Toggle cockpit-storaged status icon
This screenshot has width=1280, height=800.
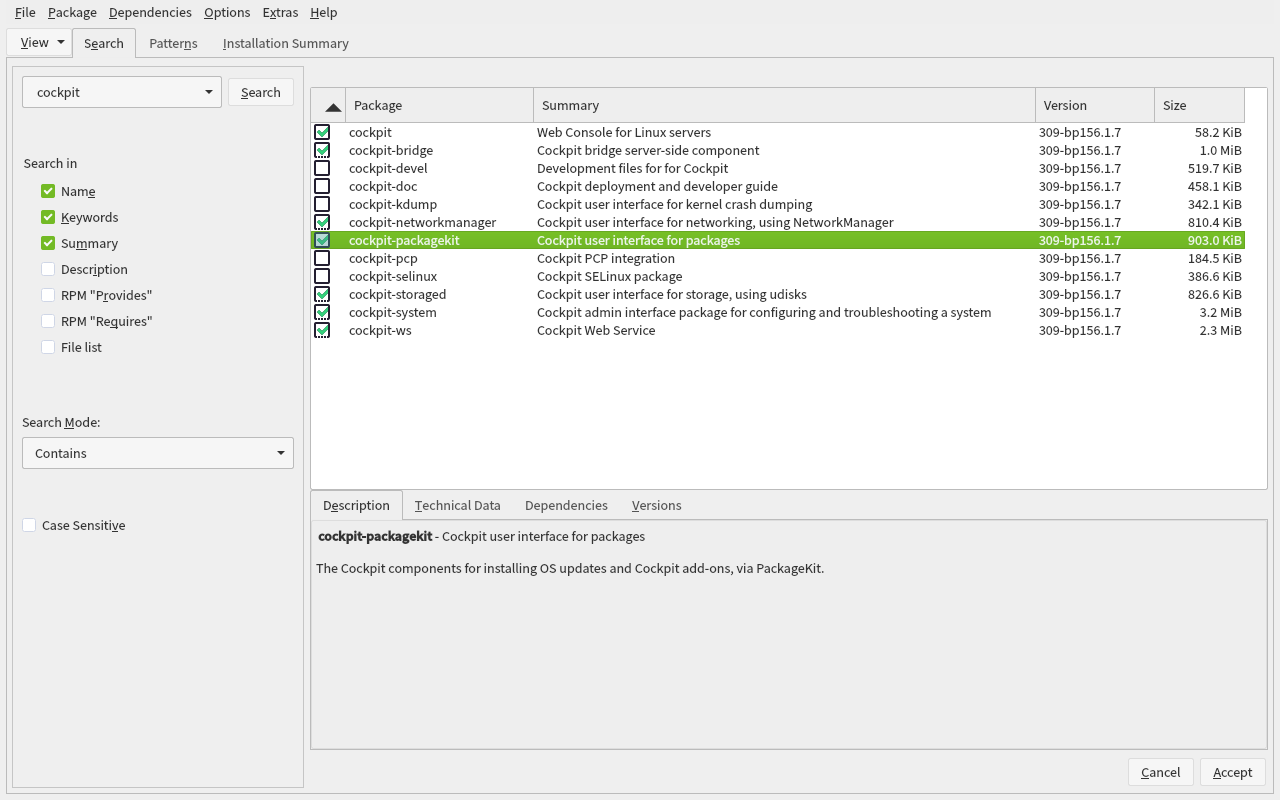(x=322, y=294)
